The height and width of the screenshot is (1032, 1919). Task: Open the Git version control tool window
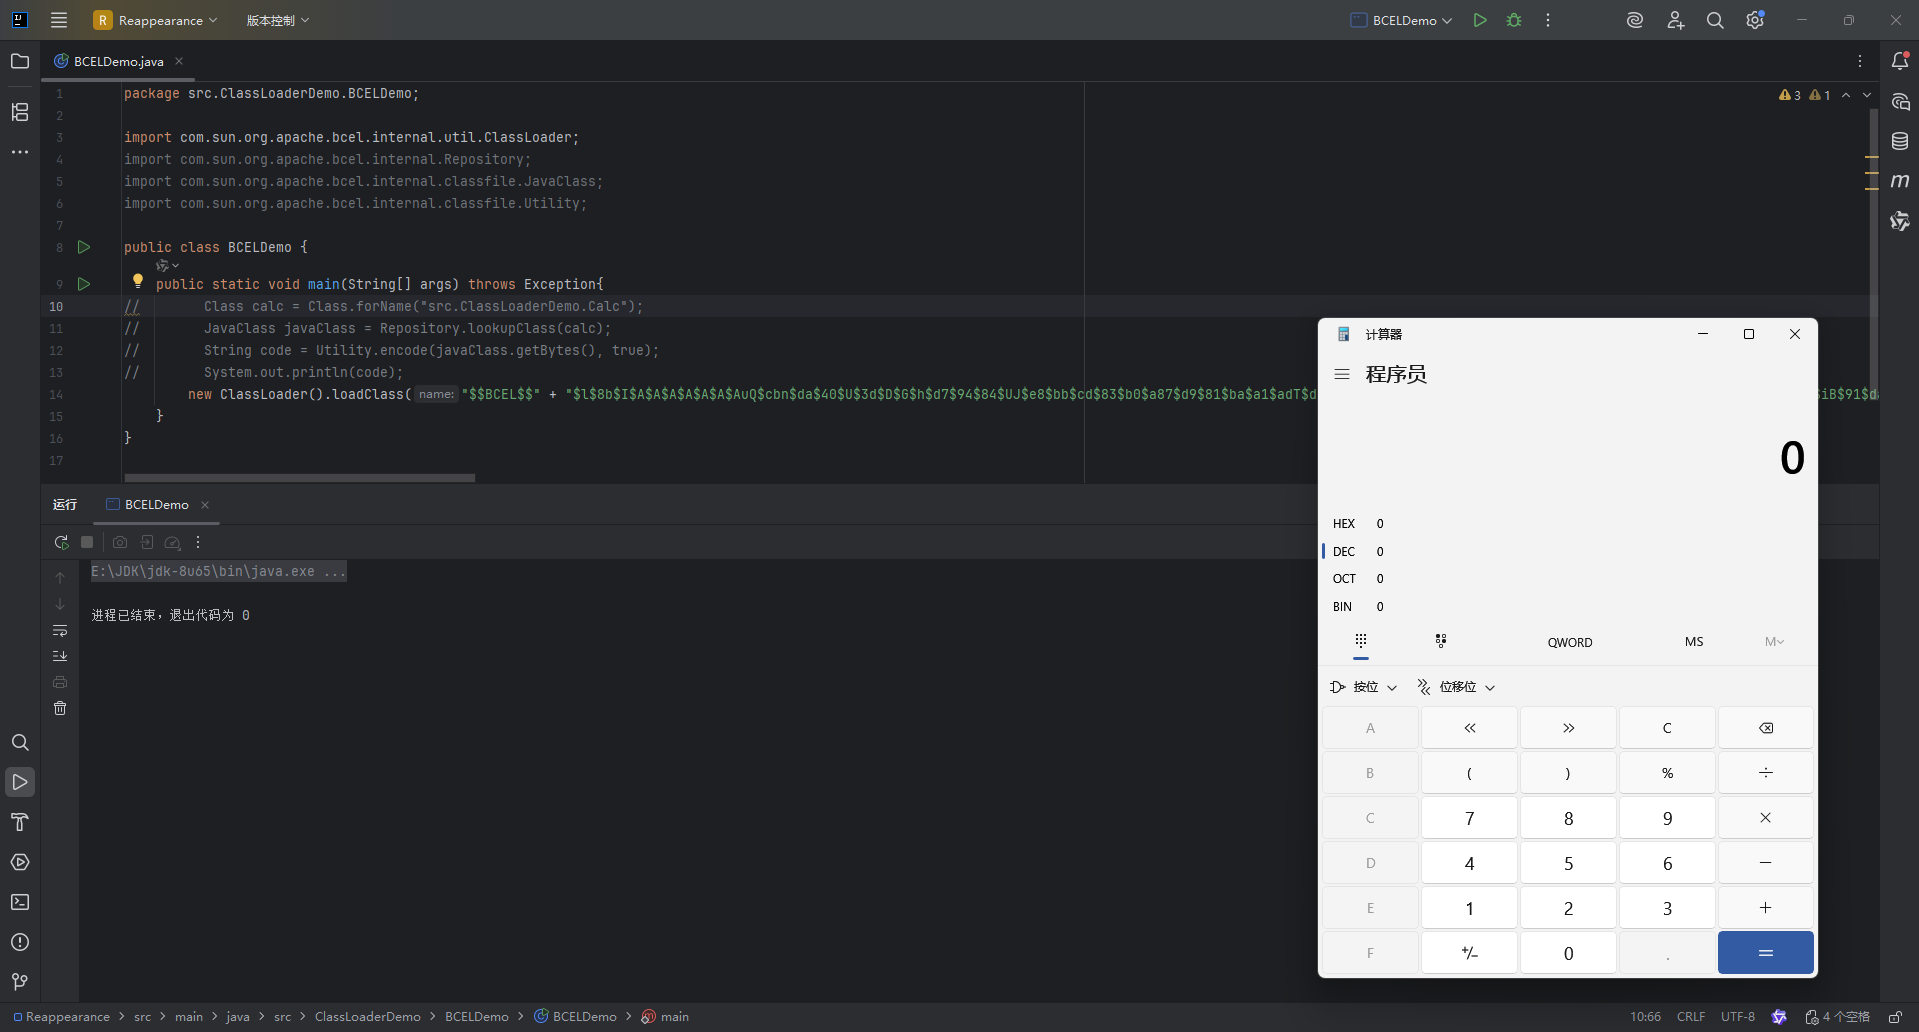(20, 982)
